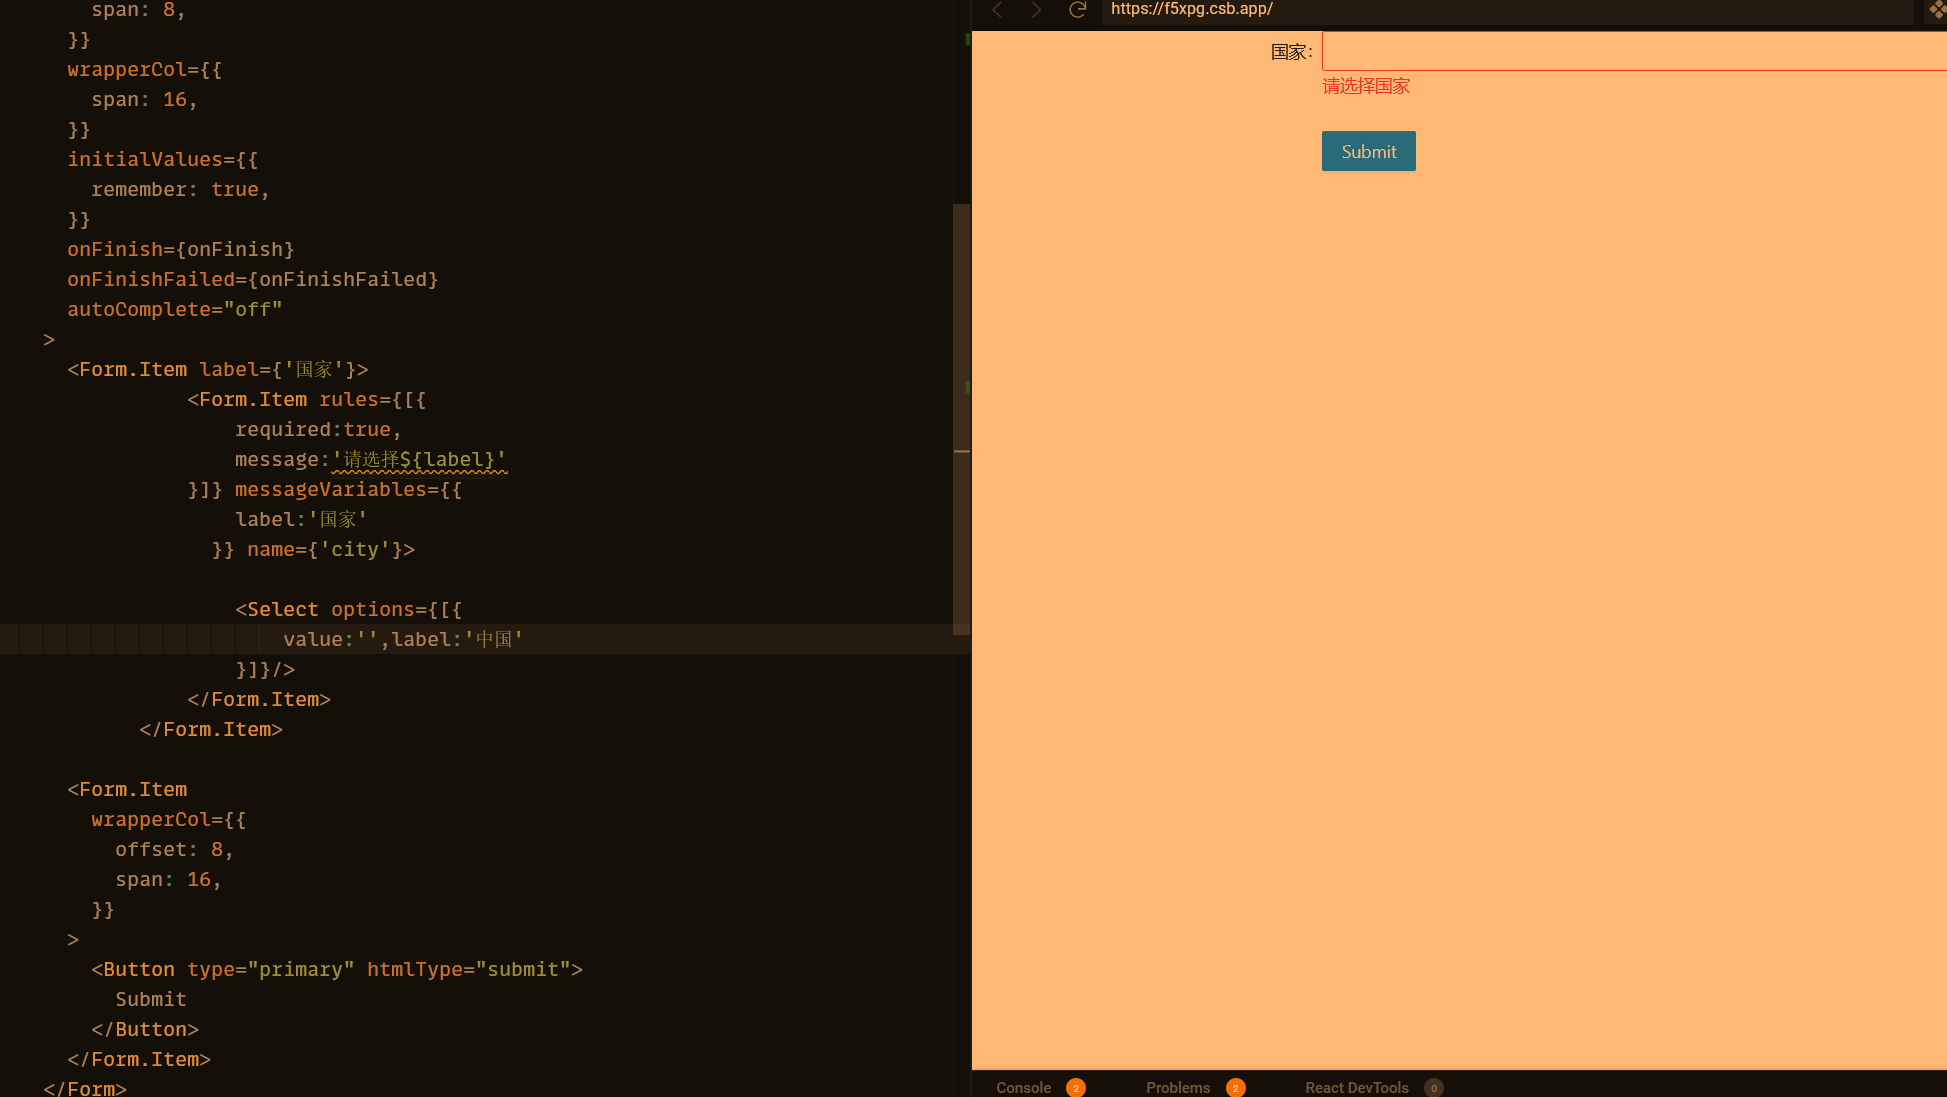
Task: Click the preview forward navigation arrow
Action: [x=1036, y=10]
